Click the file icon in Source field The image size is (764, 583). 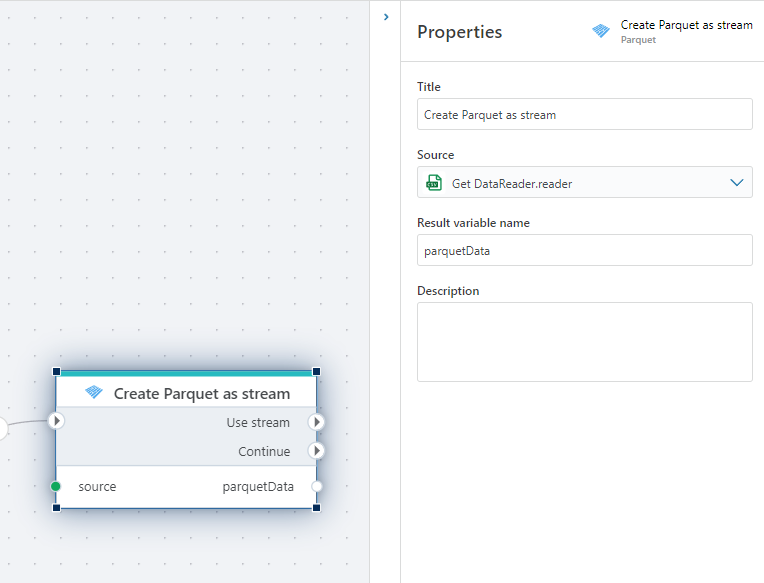[434, 183]
